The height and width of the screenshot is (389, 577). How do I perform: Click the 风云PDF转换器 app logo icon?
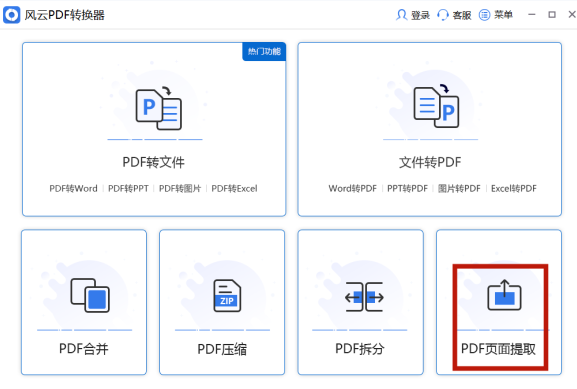11,15
